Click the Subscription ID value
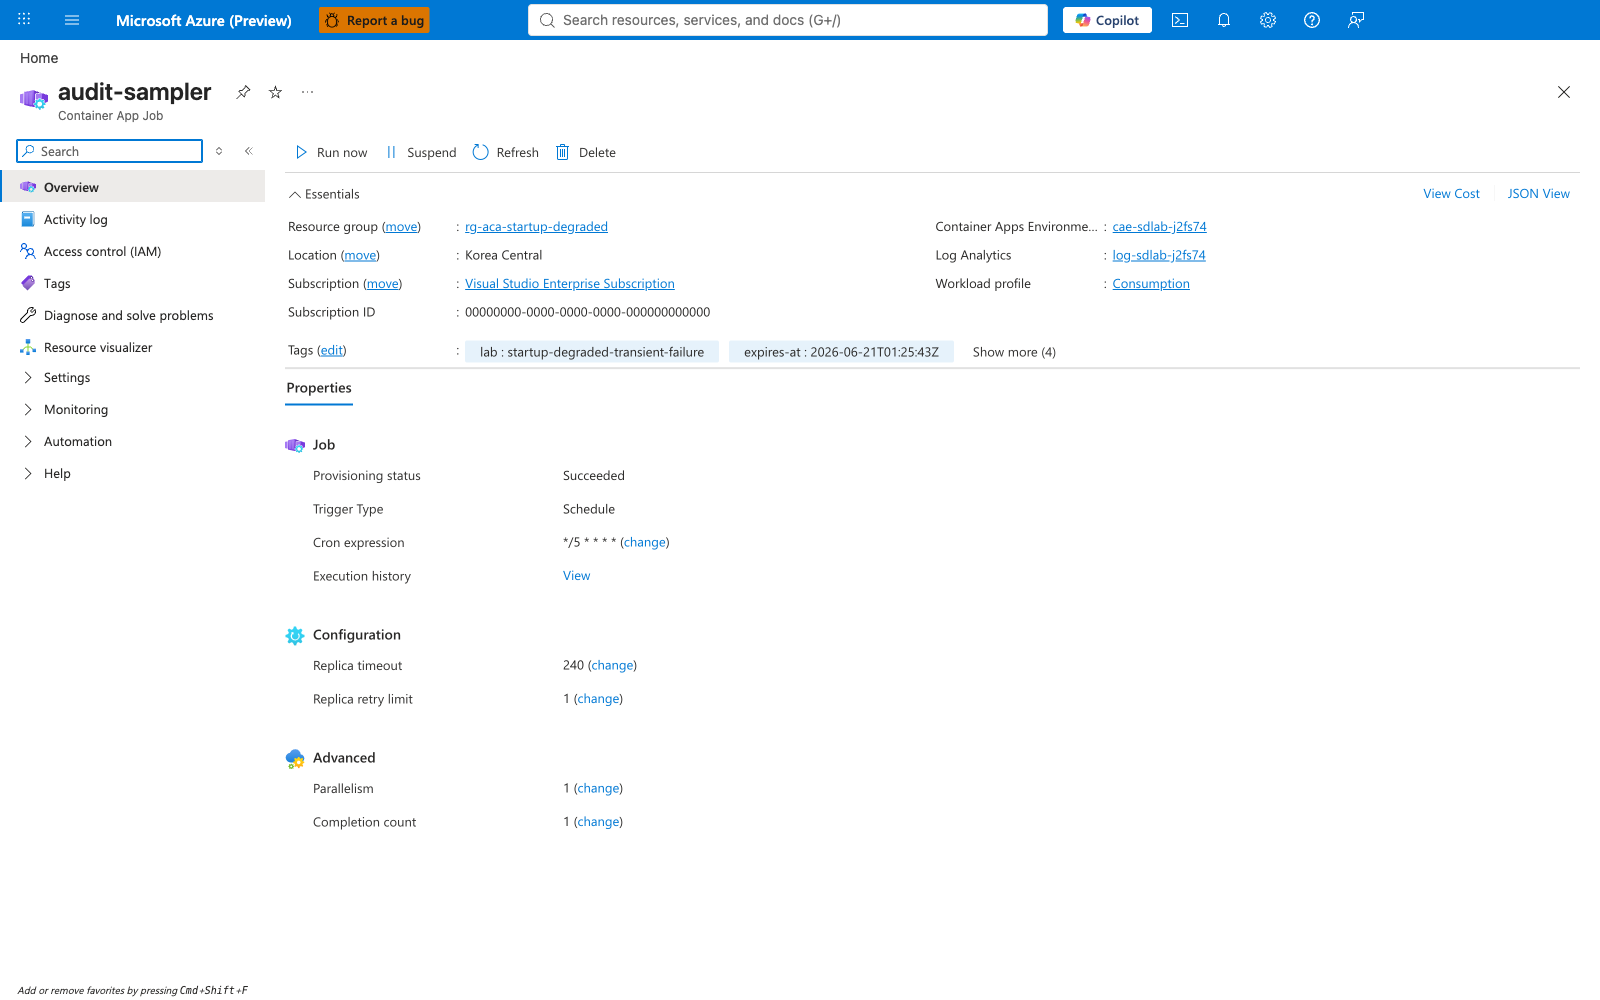The width and height of the screenshot is (1600, 1000). (x=588, y=312)
